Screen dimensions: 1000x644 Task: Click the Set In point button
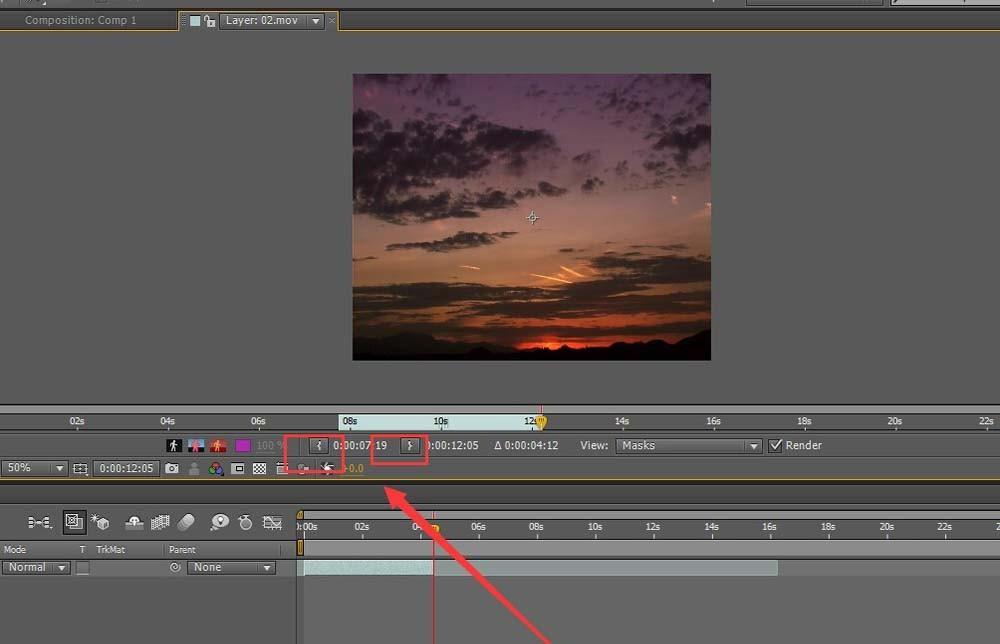(318, 446)
